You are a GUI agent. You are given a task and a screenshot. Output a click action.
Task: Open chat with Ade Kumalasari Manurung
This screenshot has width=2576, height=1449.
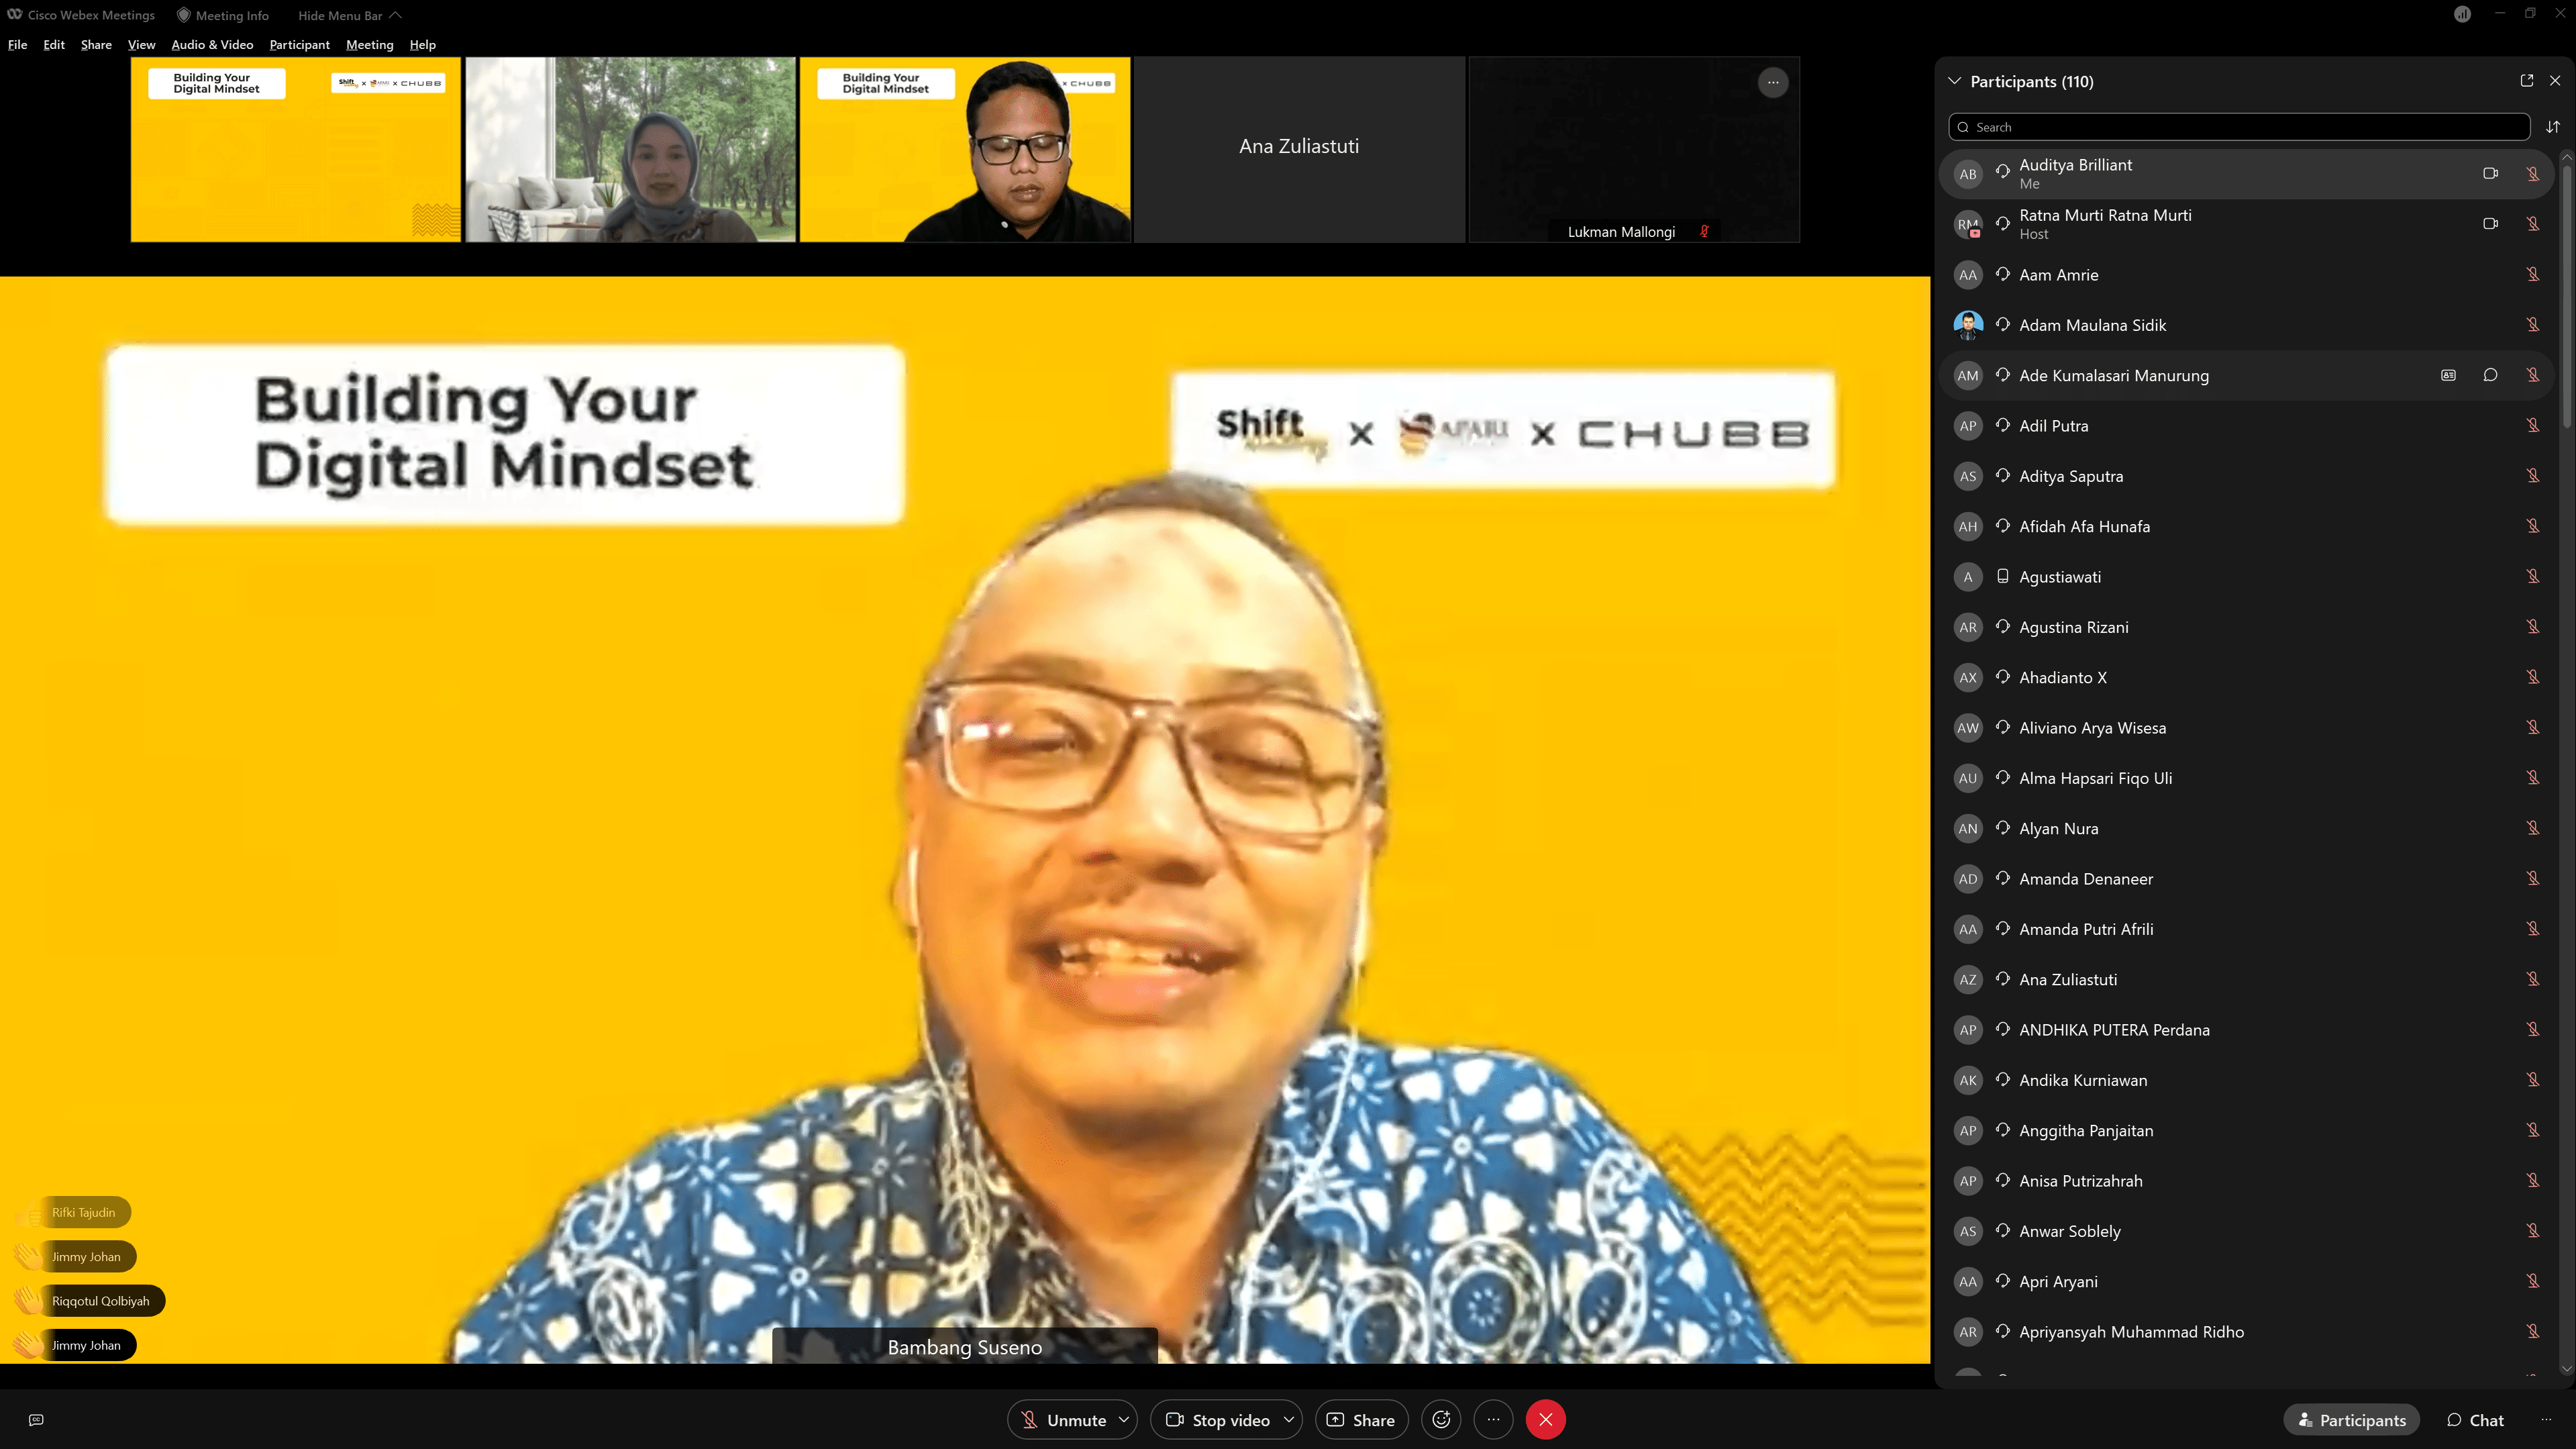[2490, 375]
